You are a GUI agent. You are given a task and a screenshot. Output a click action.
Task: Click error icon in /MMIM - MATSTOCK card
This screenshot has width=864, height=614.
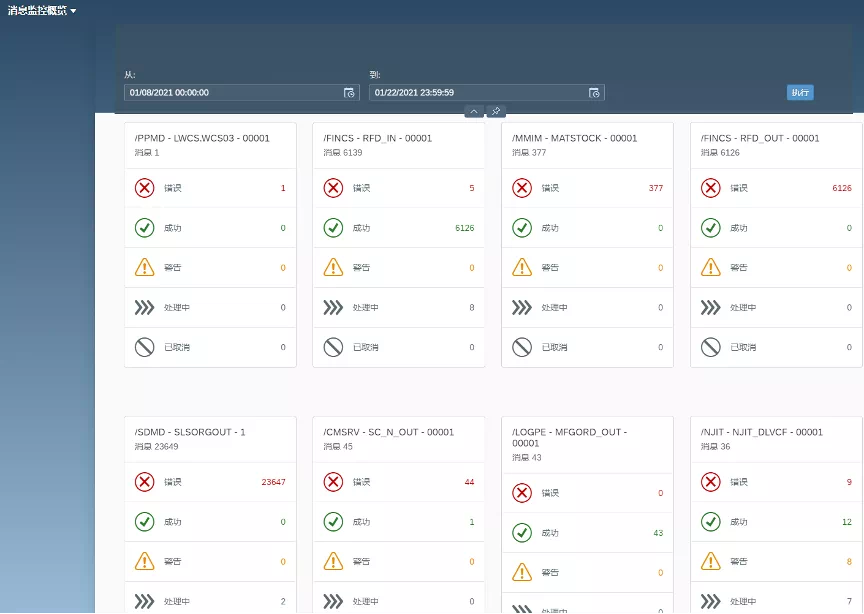[522, 188]
